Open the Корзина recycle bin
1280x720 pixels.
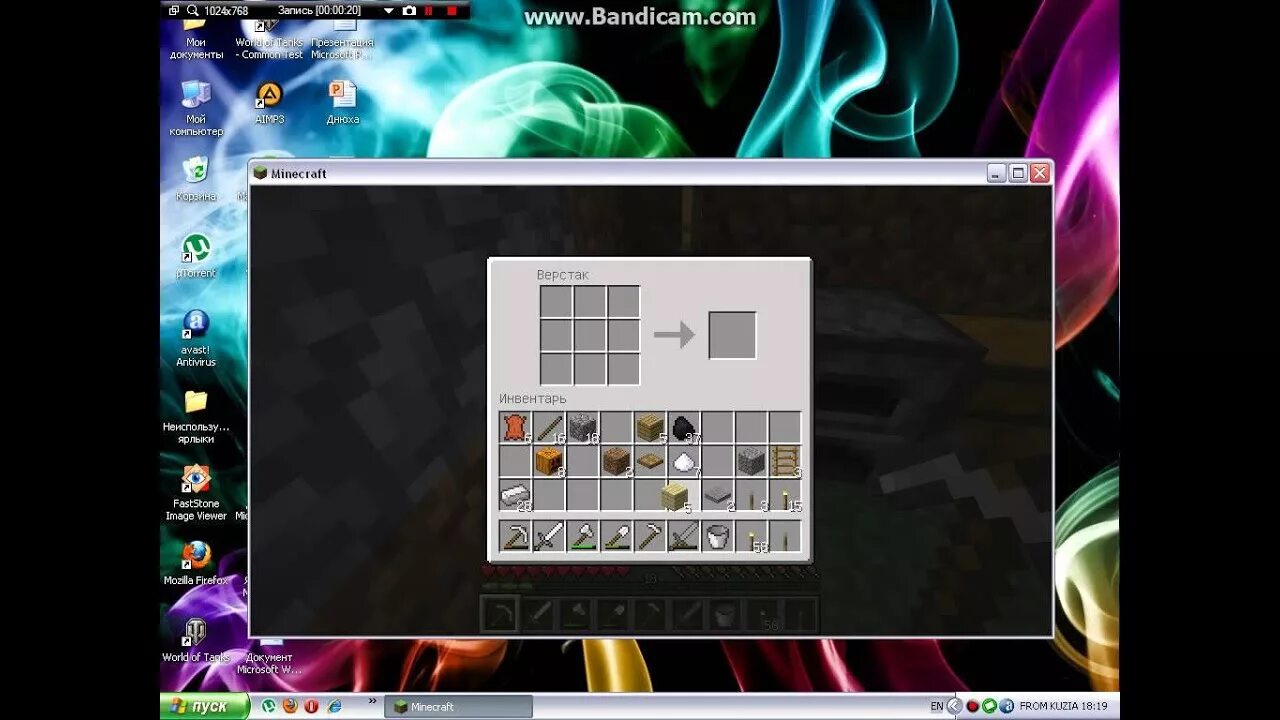[196, 178]
